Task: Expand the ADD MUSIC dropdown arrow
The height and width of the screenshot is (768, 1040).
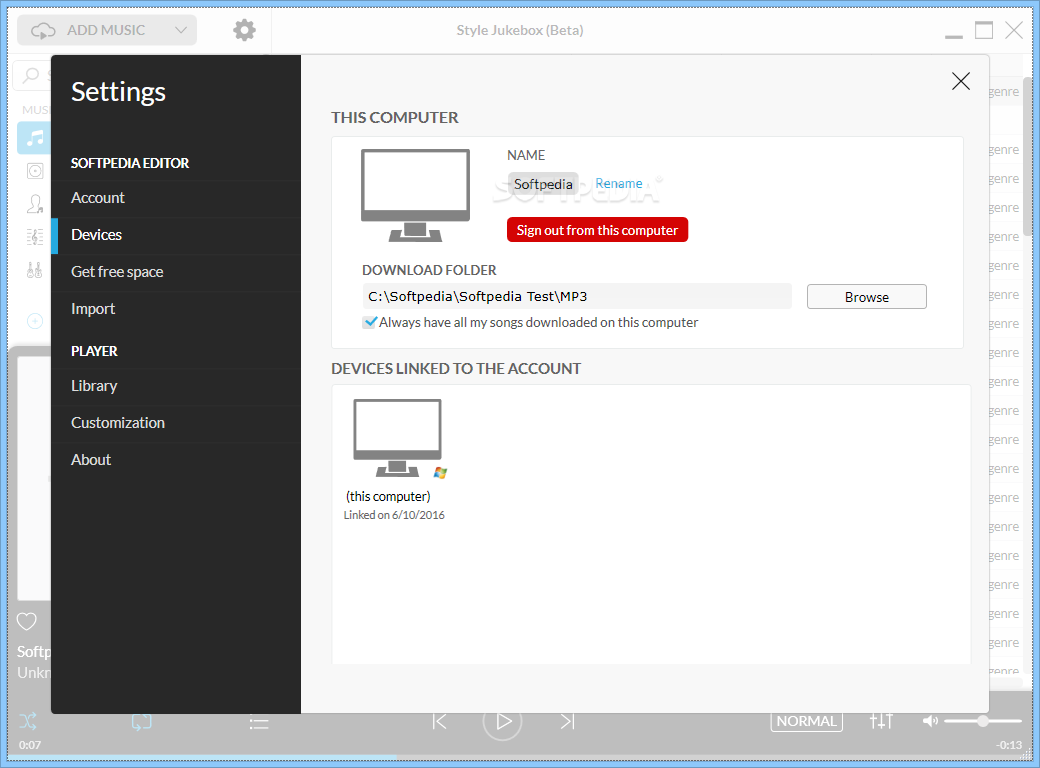Action: [x=181, y=30]
